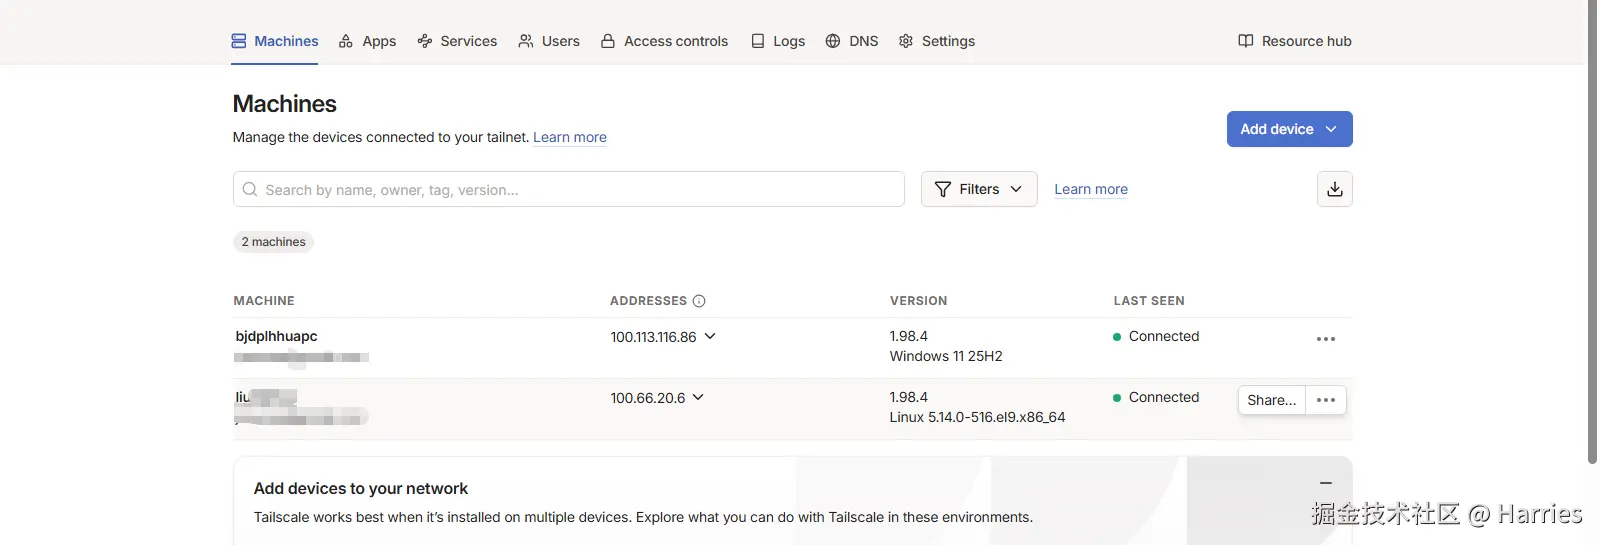1600x545 pixels.
Task: Open the Filters dropdown
Action: pos(979,189)
